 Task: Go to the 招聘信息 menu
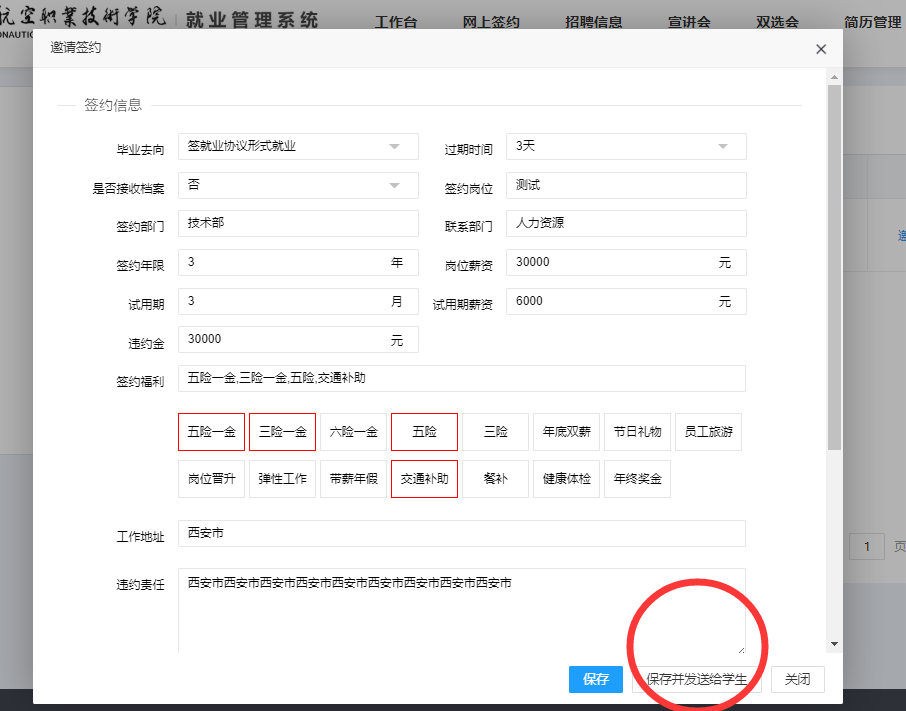pyautogui.click(x=594, y=22)
